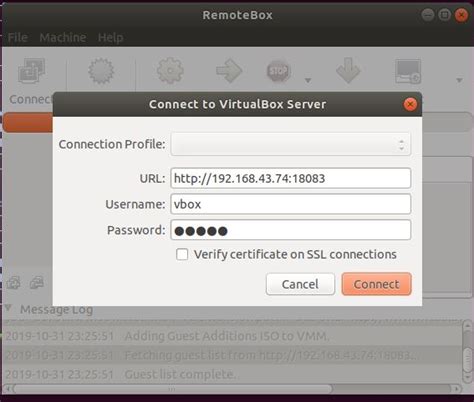
Task: Click the first small icon above Message Log
Action: (x=13, y=283)
